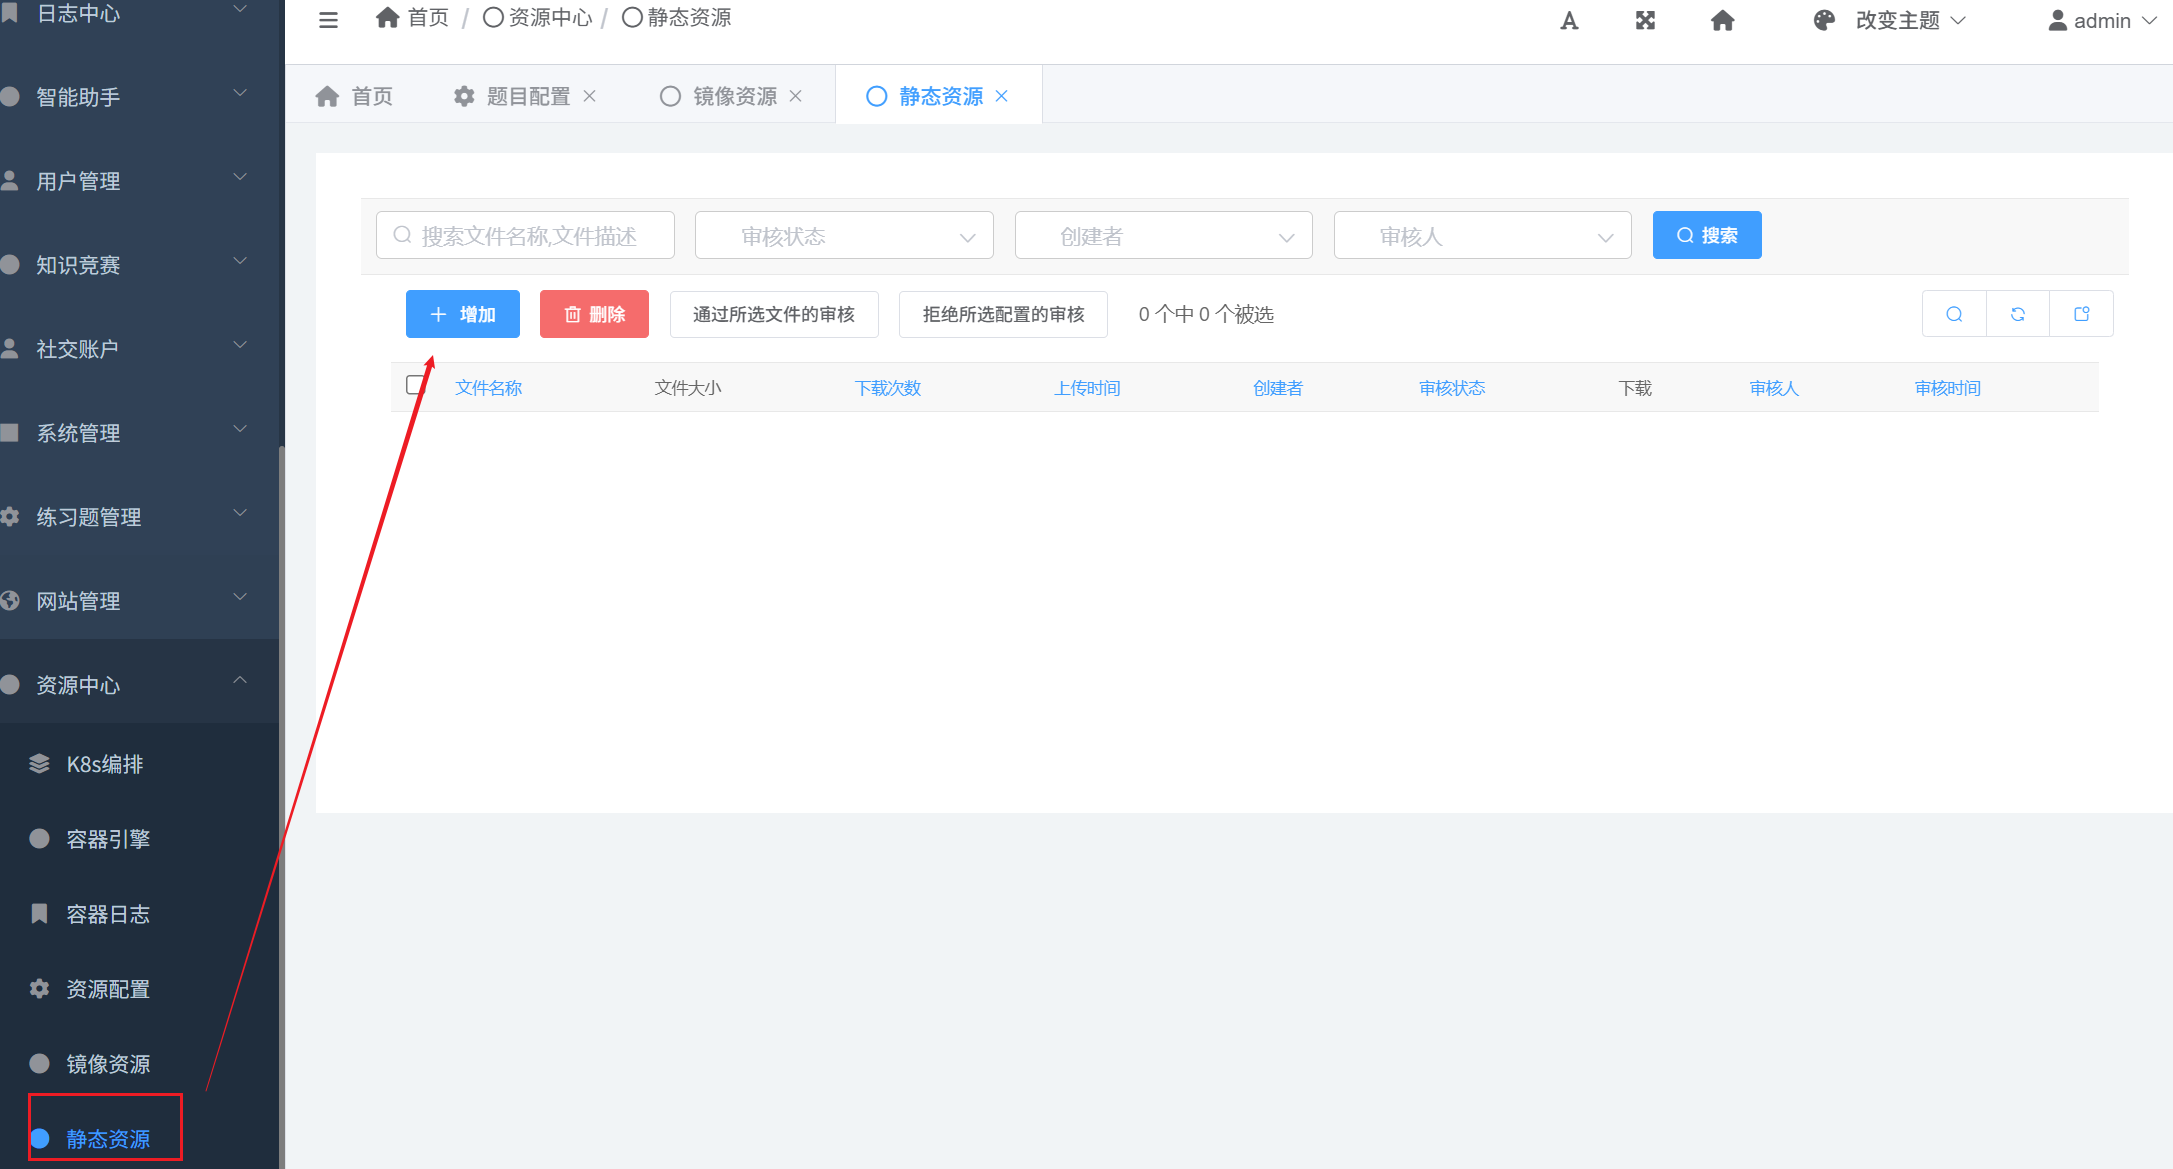Screen dimensions: 2173x1169
Task: Click the hamburger menu collapse icon
Action: click(328, 20)
